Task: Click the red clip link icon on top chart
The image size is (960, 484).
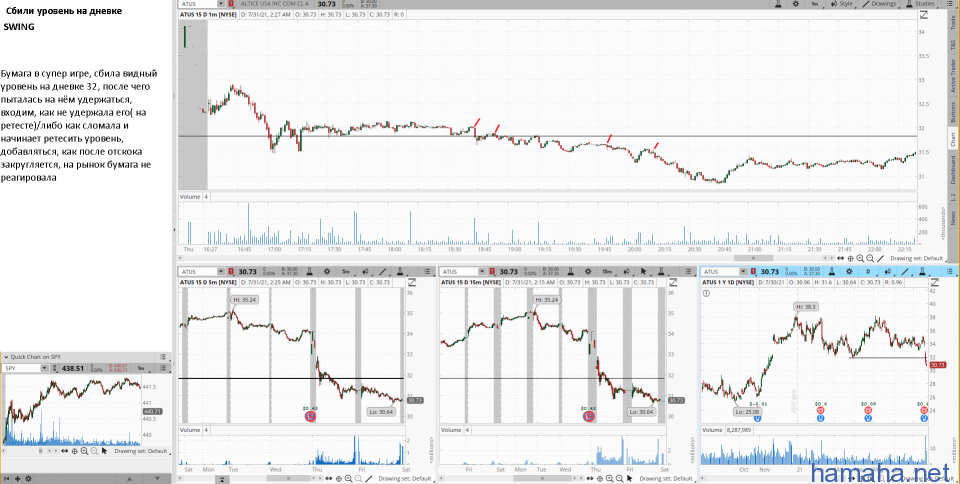Action: (x=231, y=3)
